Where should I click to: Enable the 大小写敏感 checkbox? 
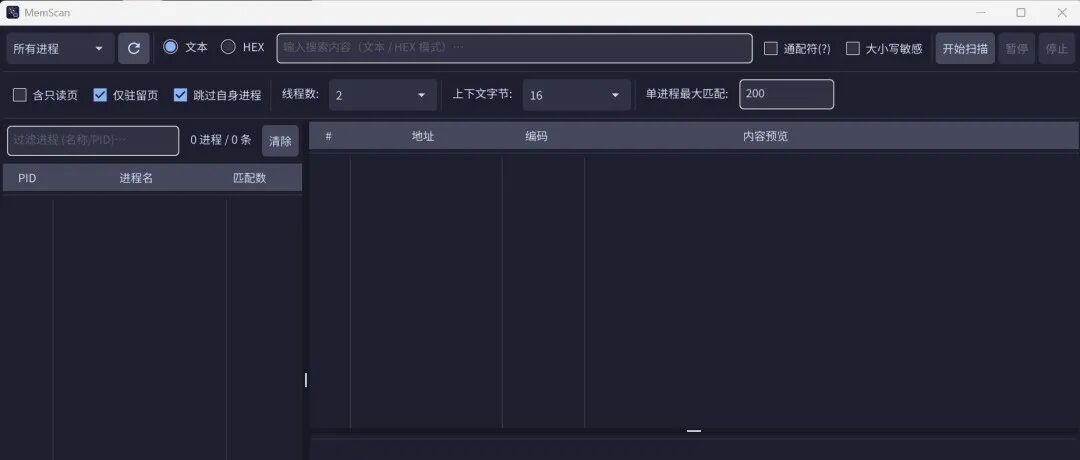pyautogui.click(x=853, y=49)
